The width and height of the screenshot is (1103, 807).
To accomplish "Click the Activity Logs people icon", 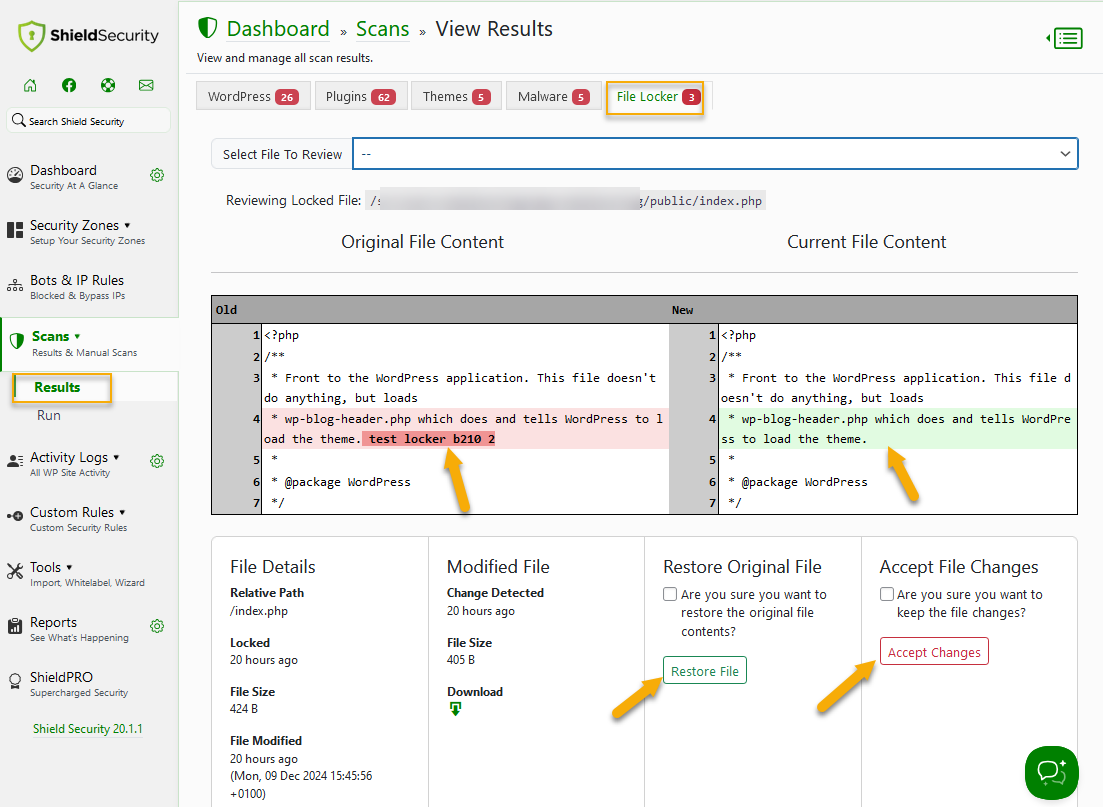I will (x=15, y=462).
